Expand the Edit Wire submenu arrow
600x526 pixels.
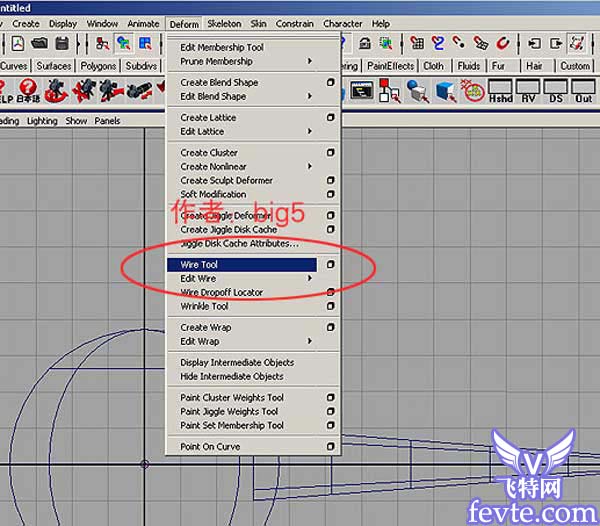point(310,278)
